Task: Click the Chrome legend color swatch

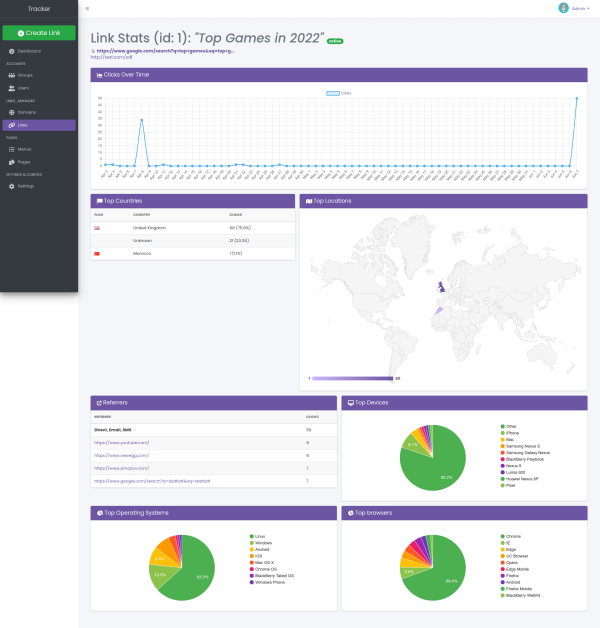Action: pyautogui.click(x=501, y=536)
